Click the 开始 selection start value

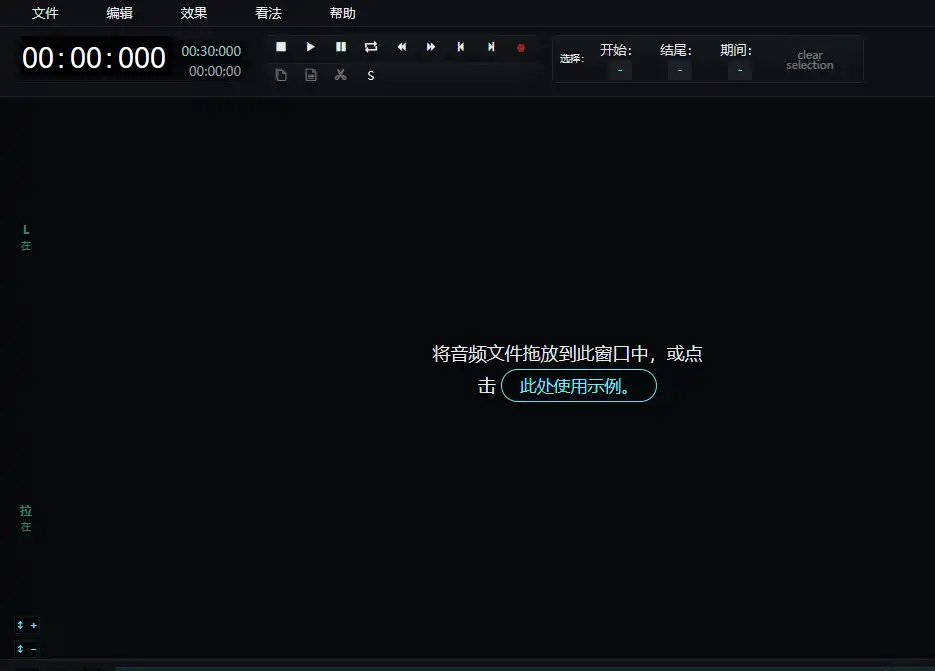pos(620,70)
